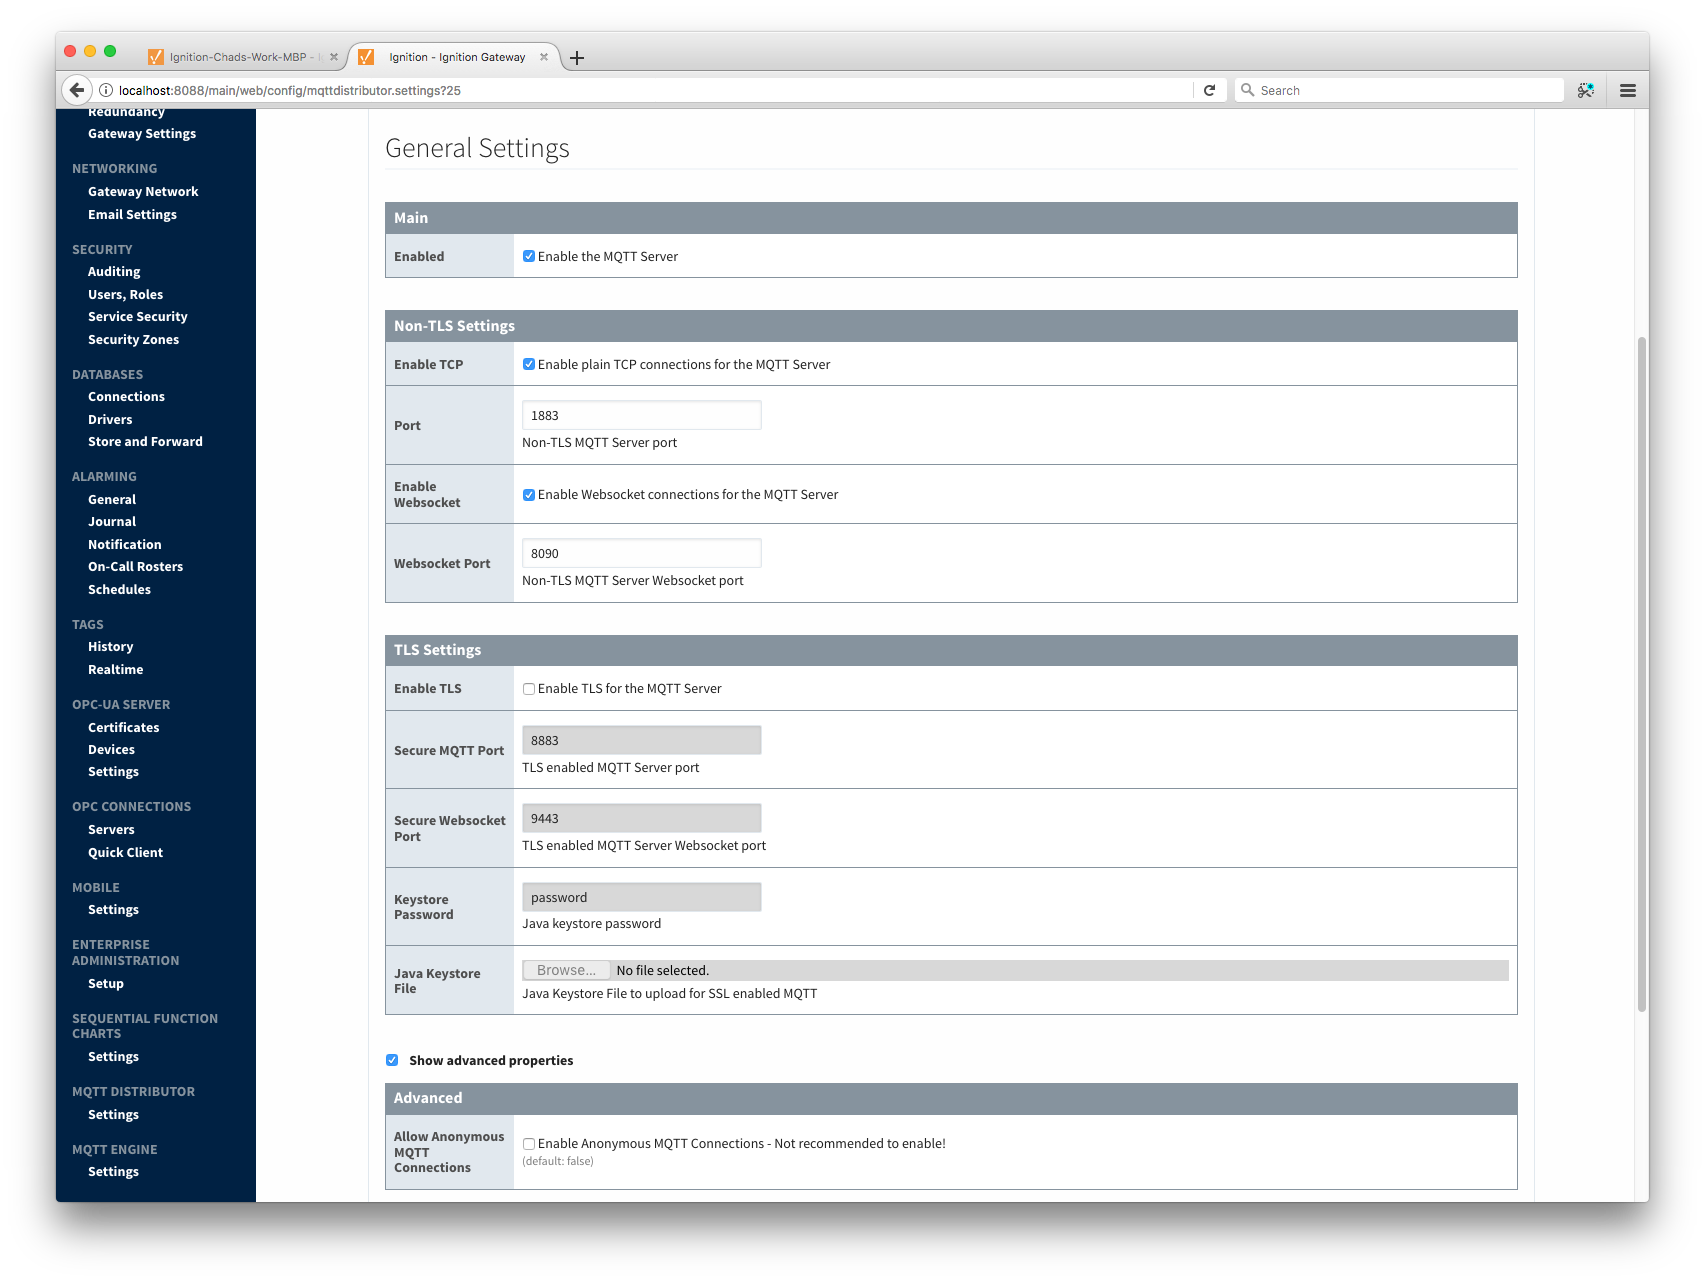Open Auditing under Security
1705x1282 pixels.
point(114,271)
